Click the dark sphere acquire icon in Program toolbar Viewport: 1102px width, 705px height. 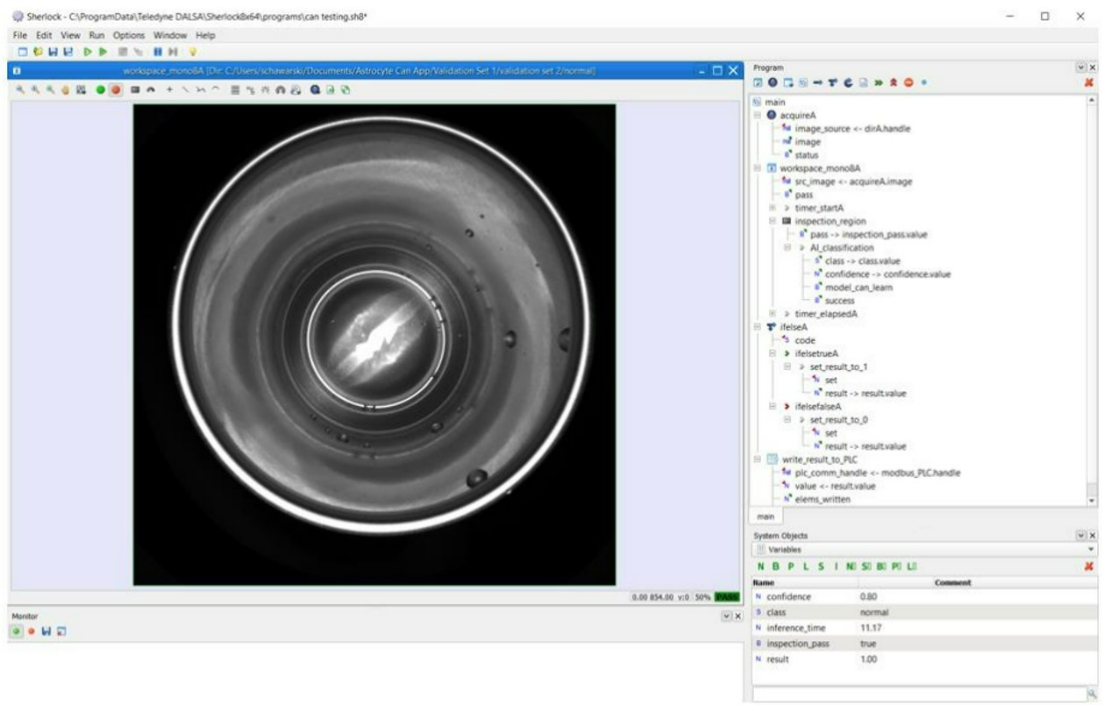[x=772, y=83]
